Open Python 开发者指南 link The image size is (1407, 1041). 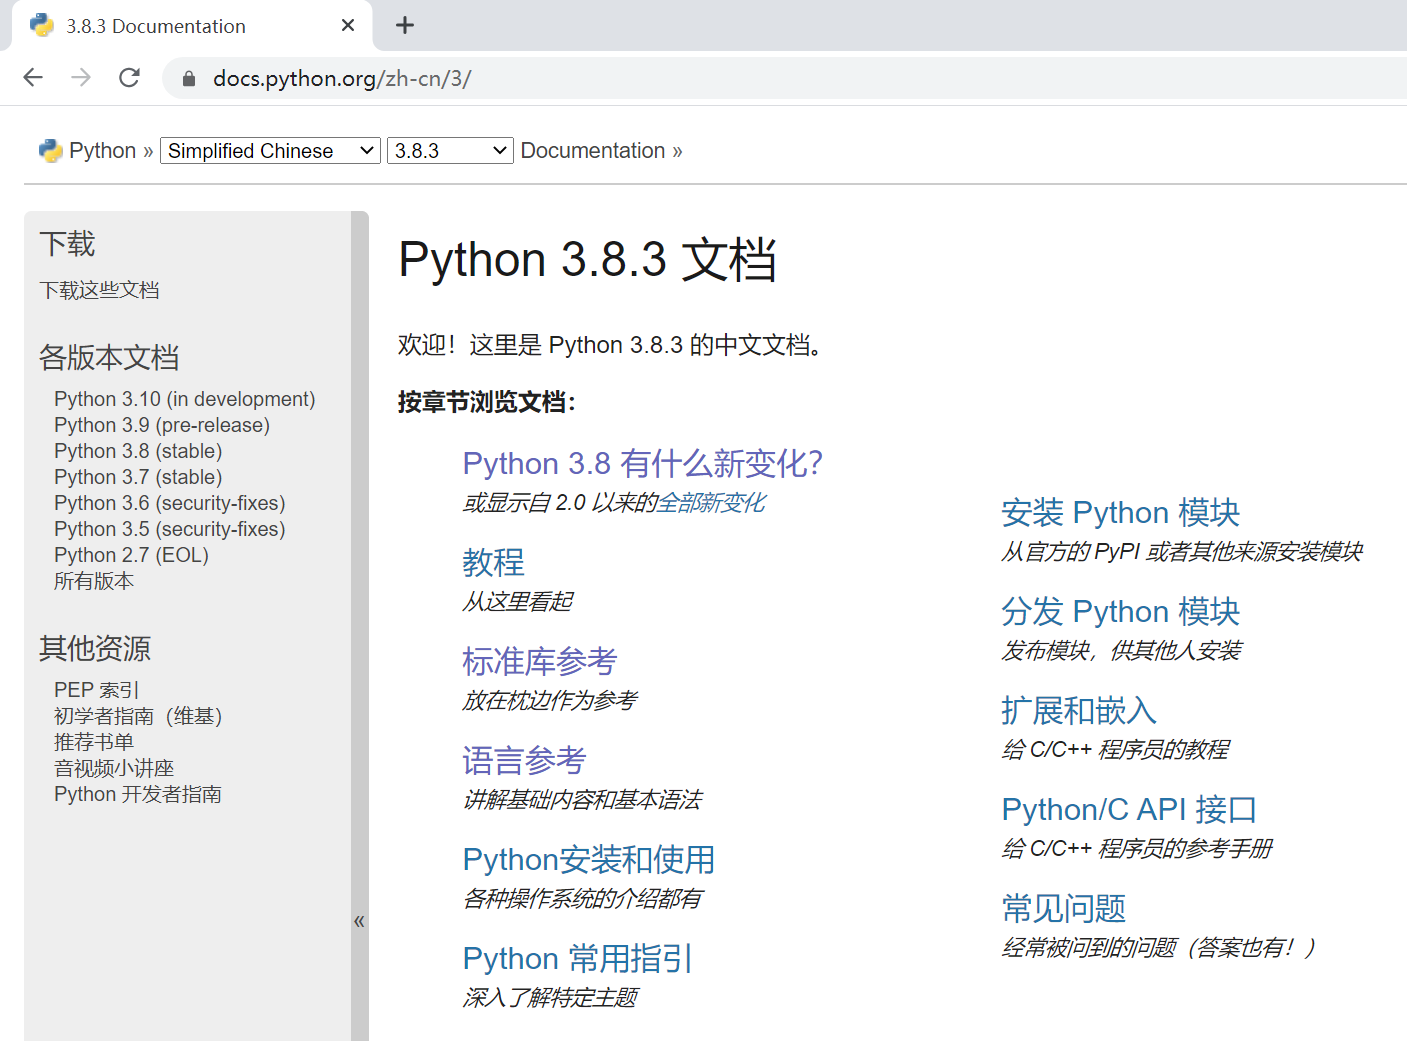click(x=138, y=794)
